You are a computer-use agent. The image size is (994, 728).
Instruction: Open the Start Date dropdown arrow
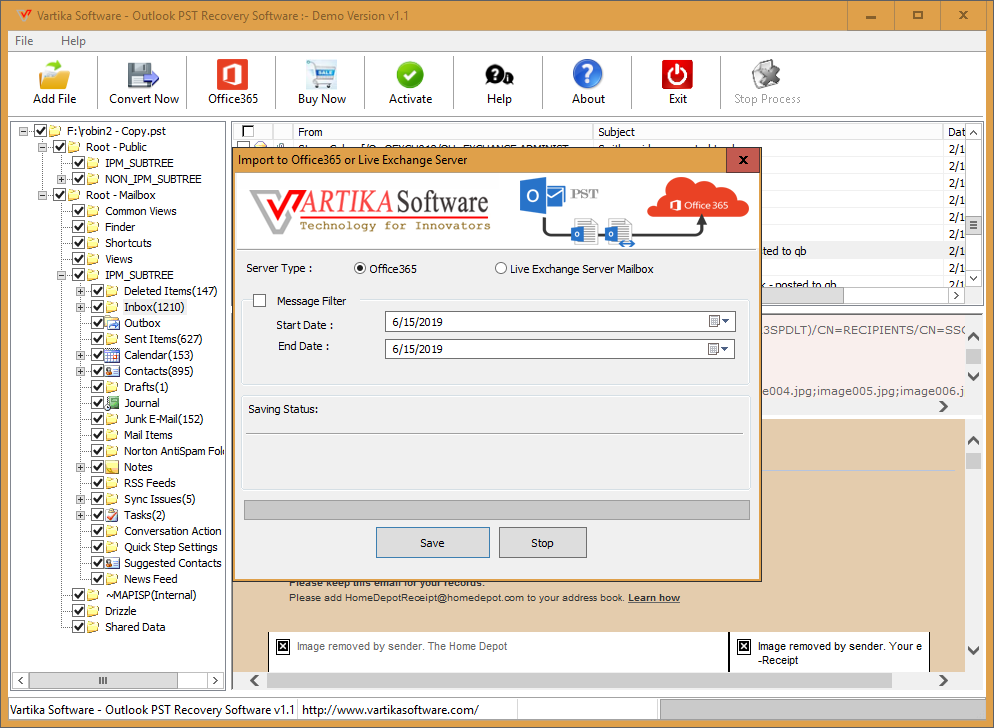click(726, 322)
